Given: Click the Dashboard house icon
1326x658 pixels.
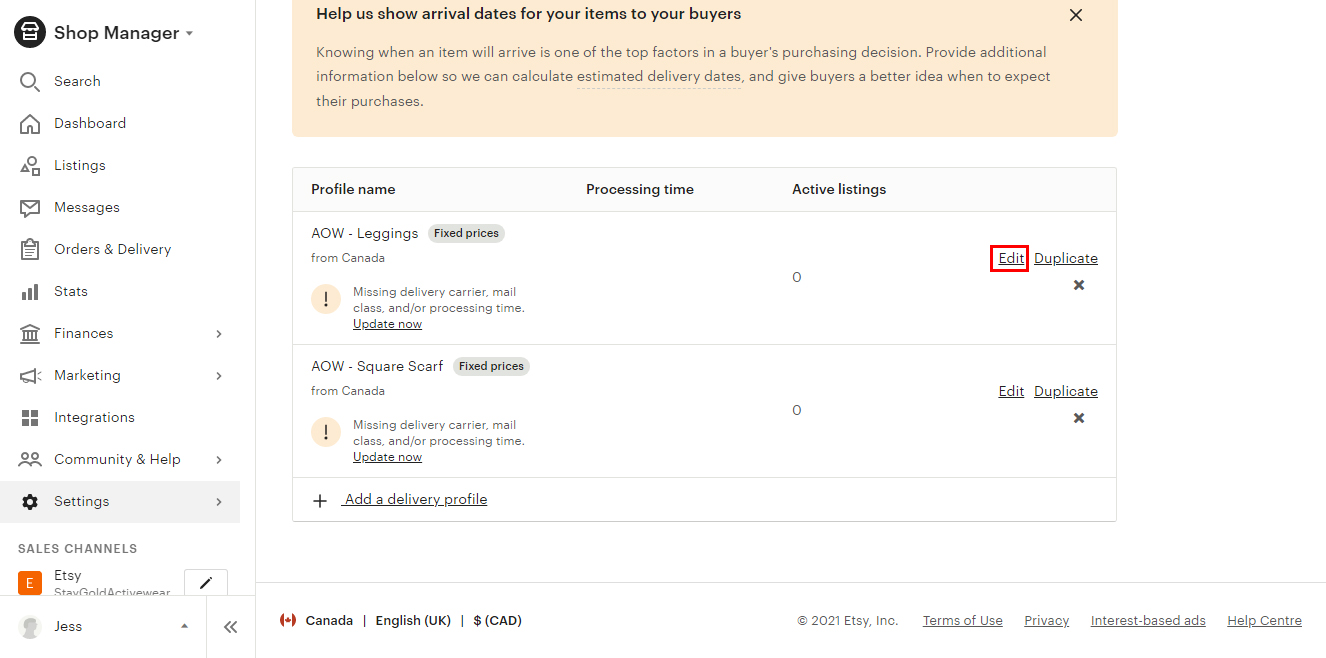Looking at the screenshot, I should point(30,123).
